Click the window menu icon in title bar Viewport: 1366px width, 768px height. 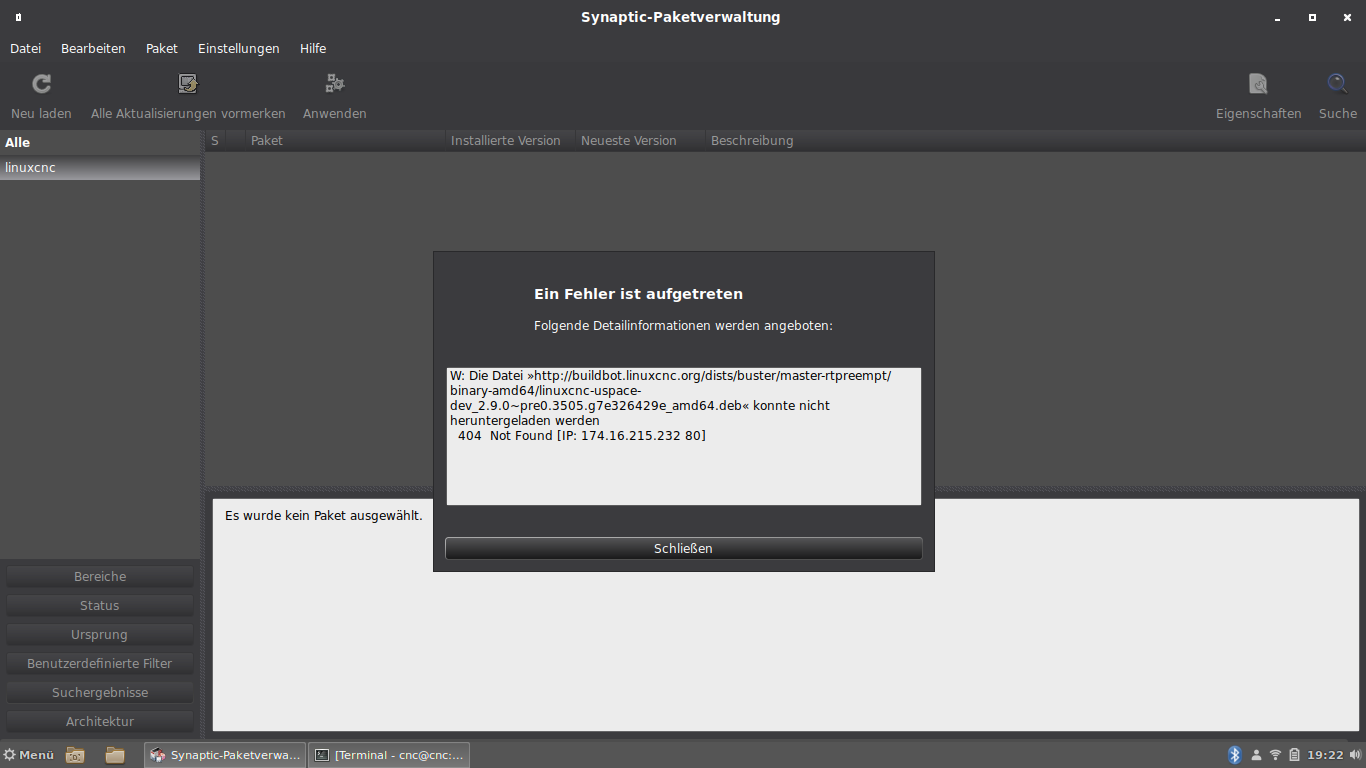[x=18, y=17]
